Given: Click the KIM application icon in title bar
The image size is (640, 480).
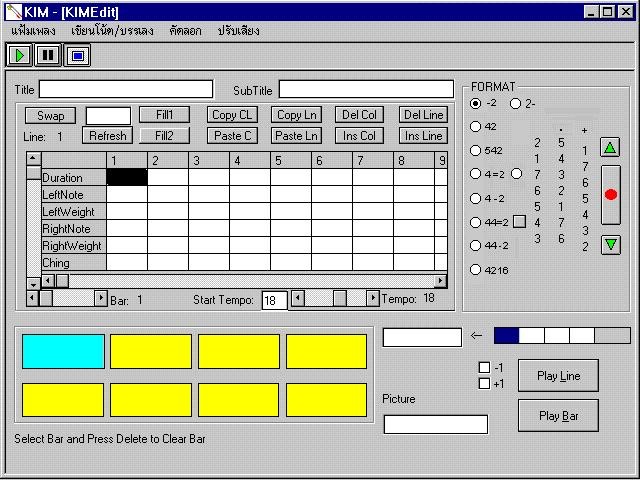Looking at the screenshot, I should point(13,11).
